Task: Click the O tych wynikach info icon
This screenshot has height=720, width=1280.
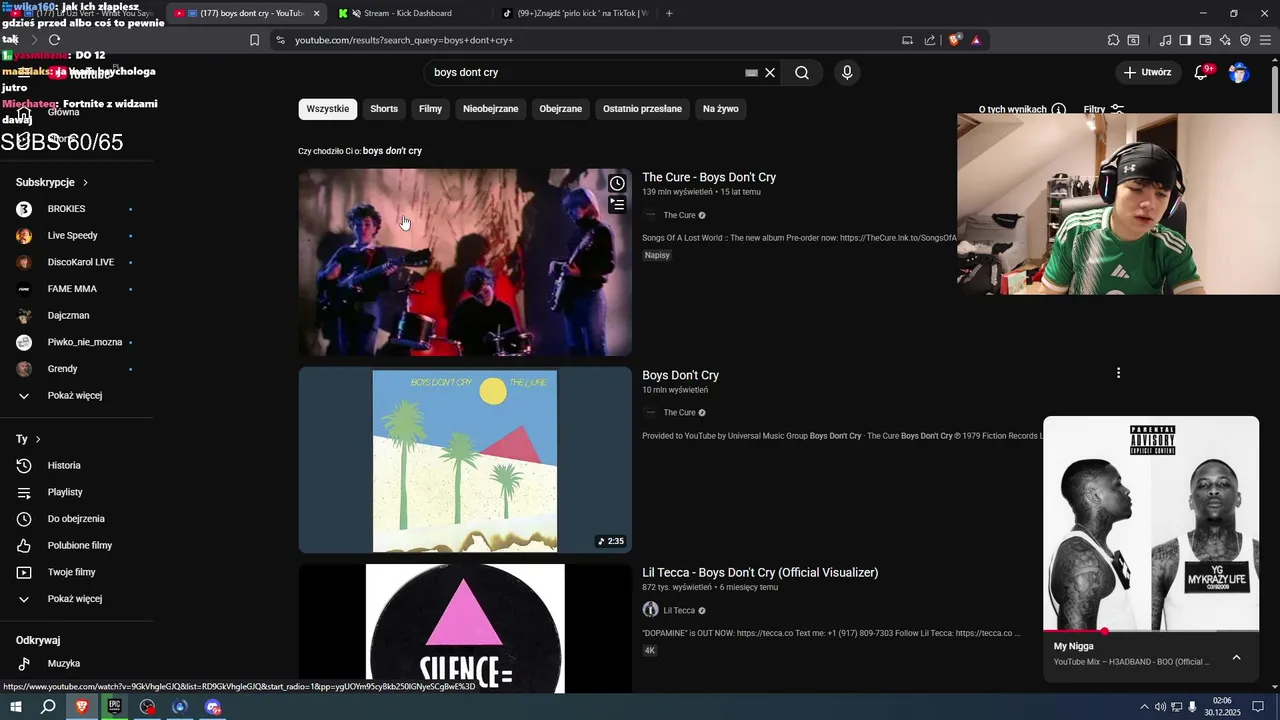Action: (1058, 109)
